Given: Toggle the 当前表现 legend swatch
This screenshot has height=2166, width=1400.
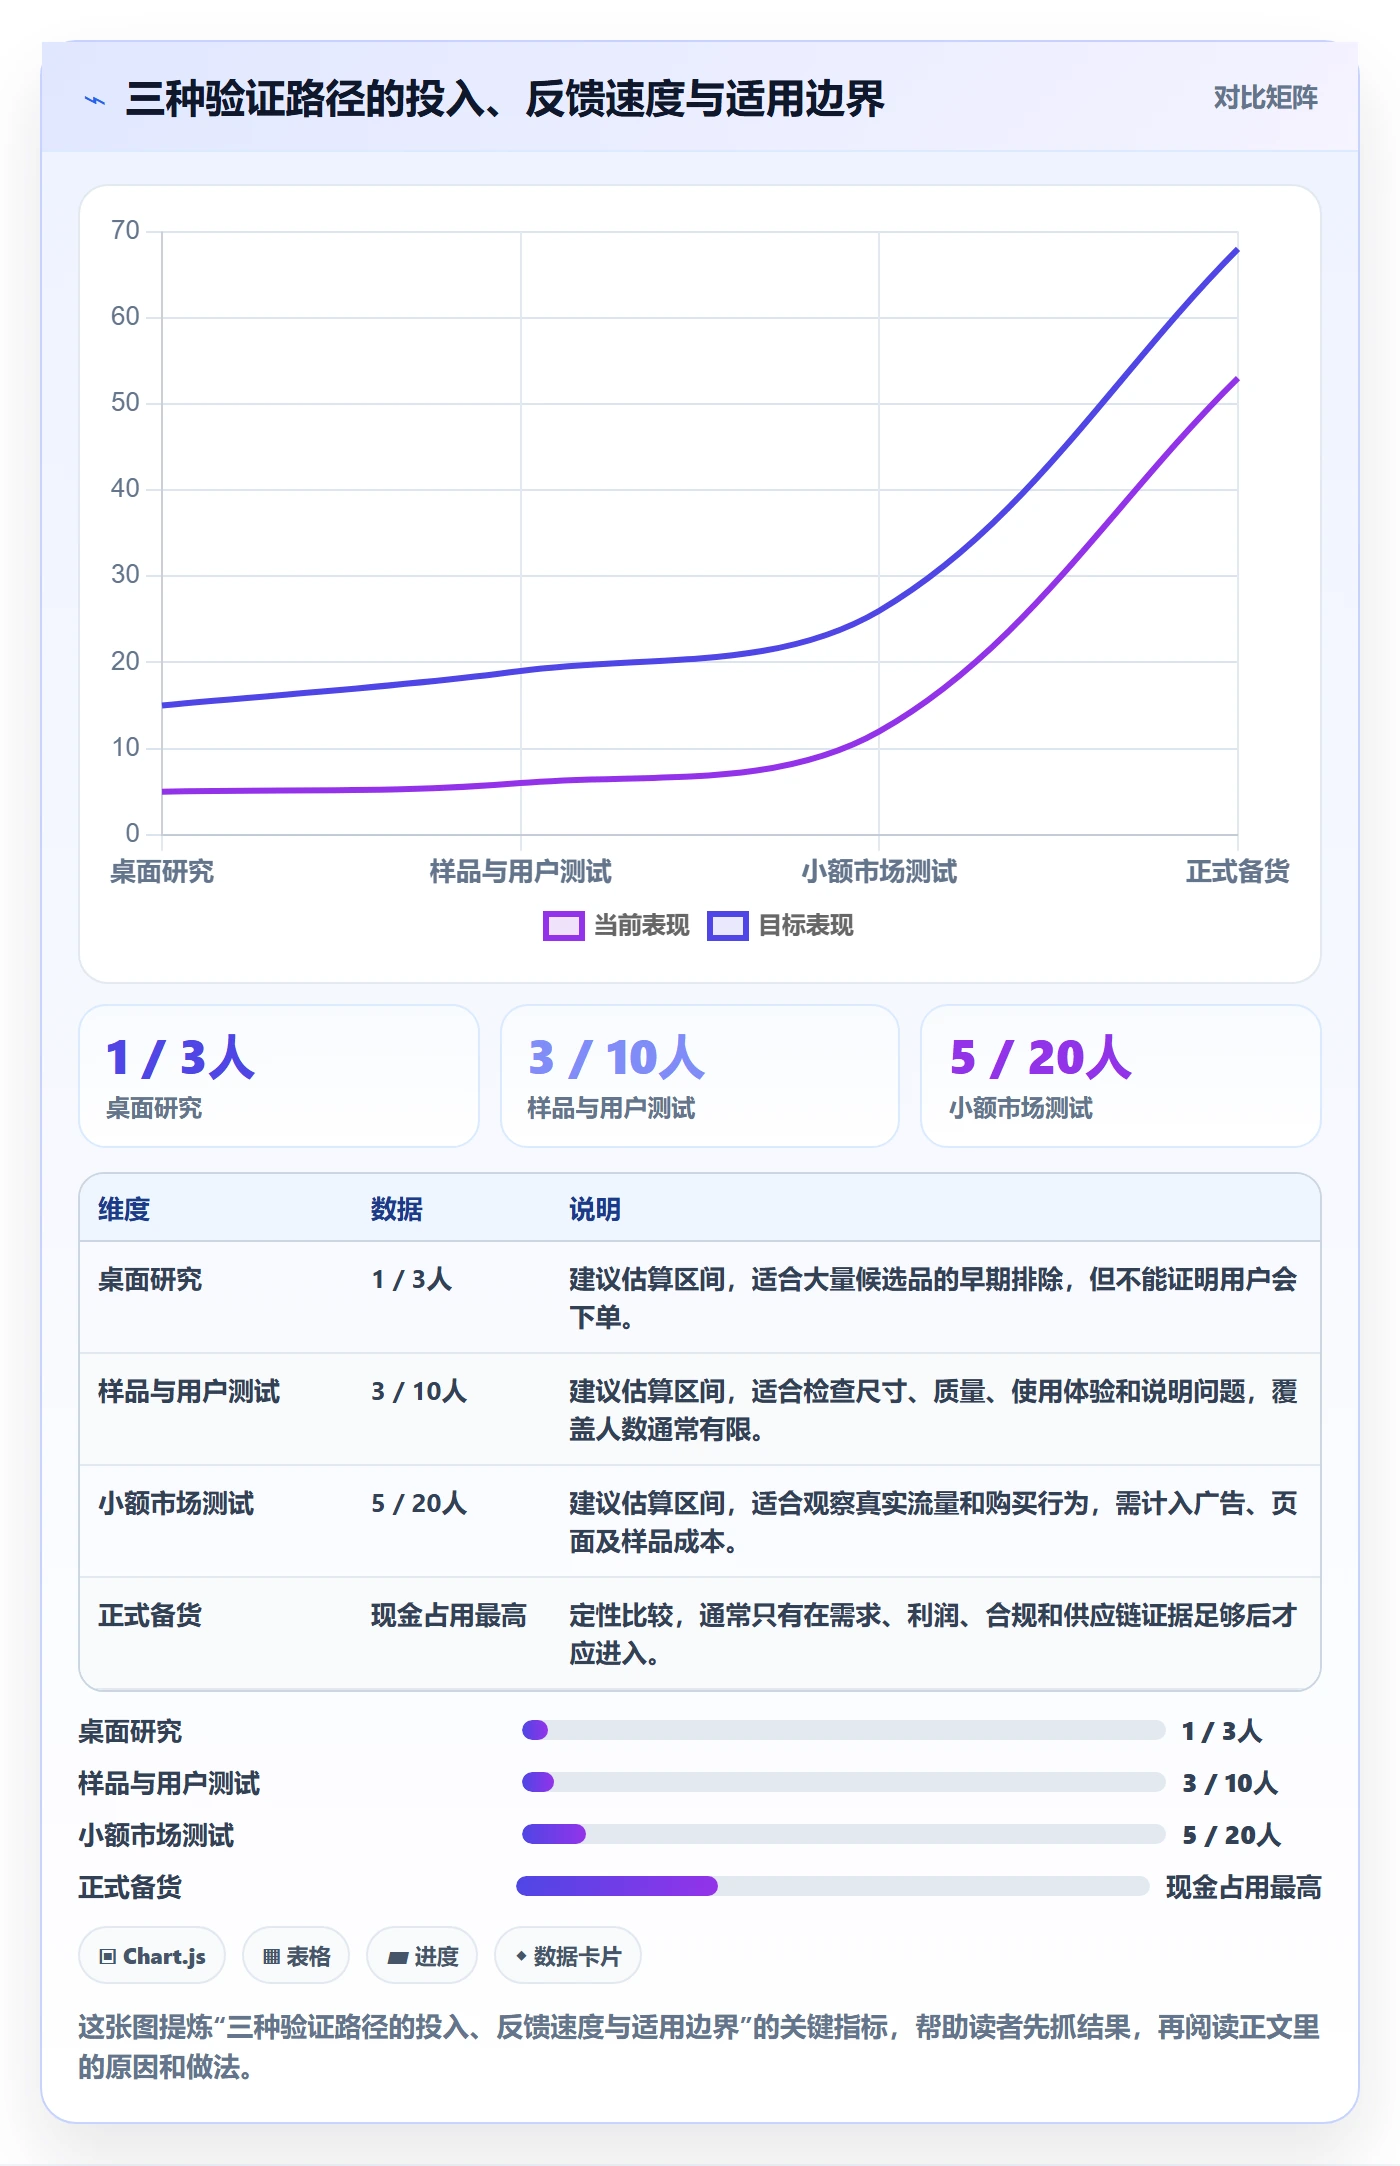Looking at the screenshot, I should pyautogui.click(x=563, y=926).
